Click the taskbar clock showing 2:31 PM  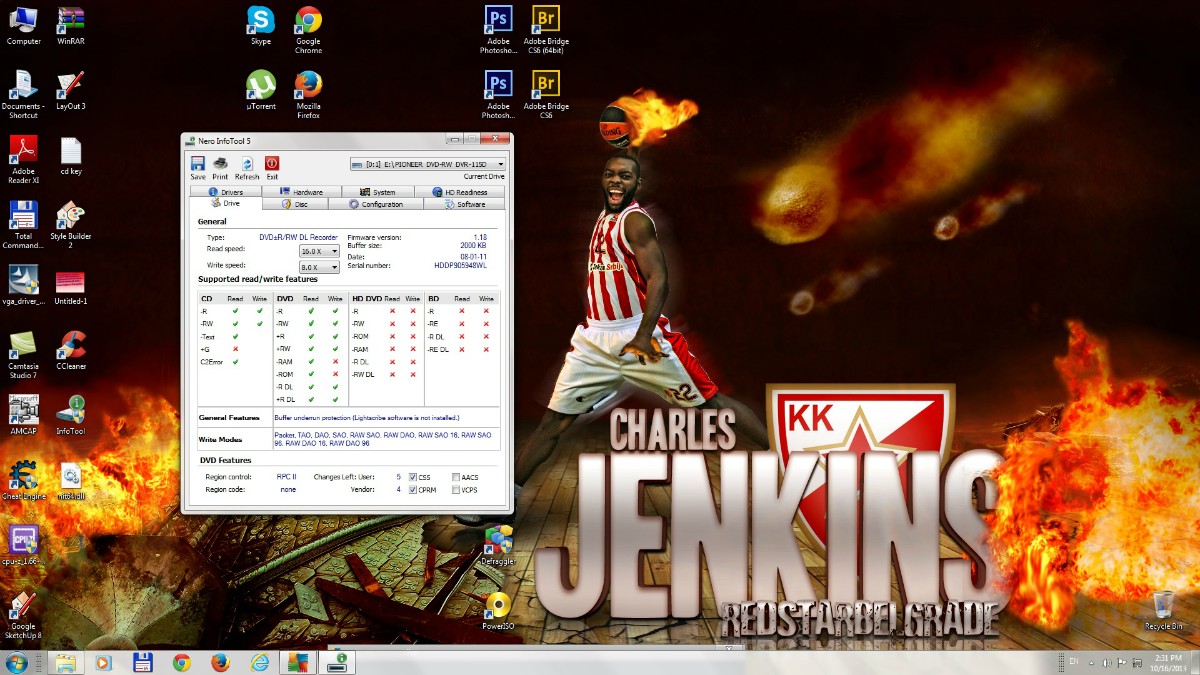pyautogui.click(x=1168, y=662)
